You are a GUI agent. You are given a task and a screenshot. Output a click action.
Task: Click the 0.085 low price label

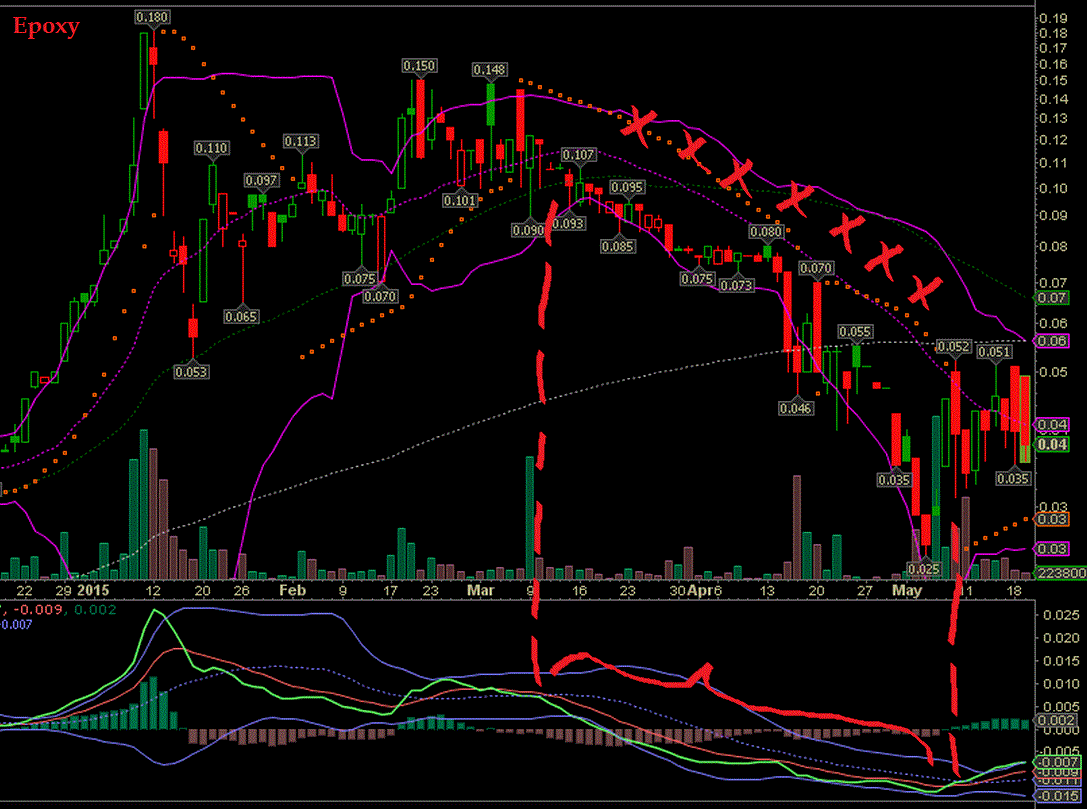pos(618,246)
